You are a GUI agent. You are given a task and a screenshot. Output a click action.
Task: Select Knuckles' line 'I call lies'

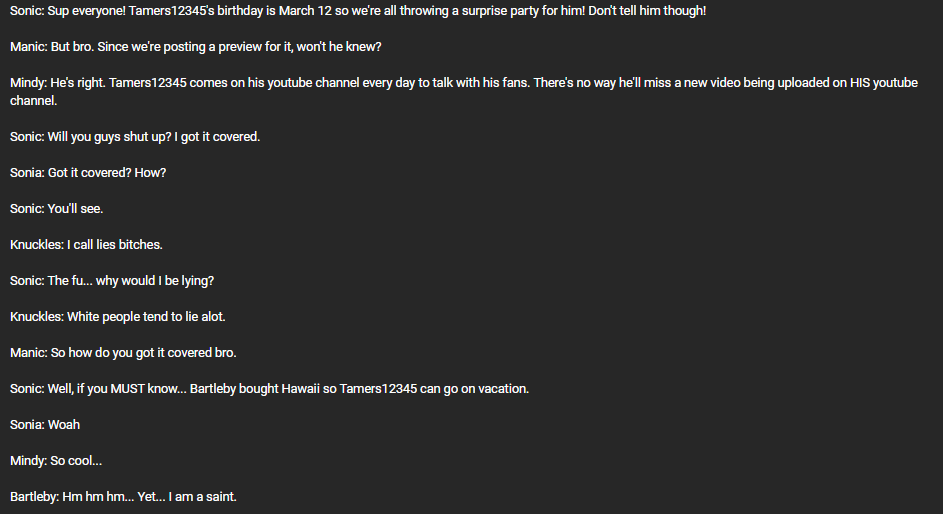(x=86, y=245)
